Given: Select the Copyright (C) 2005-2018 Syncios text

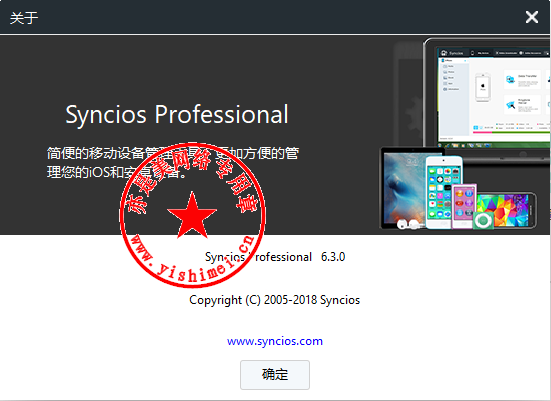Looking at the screenshot, I should click(274, 300).
